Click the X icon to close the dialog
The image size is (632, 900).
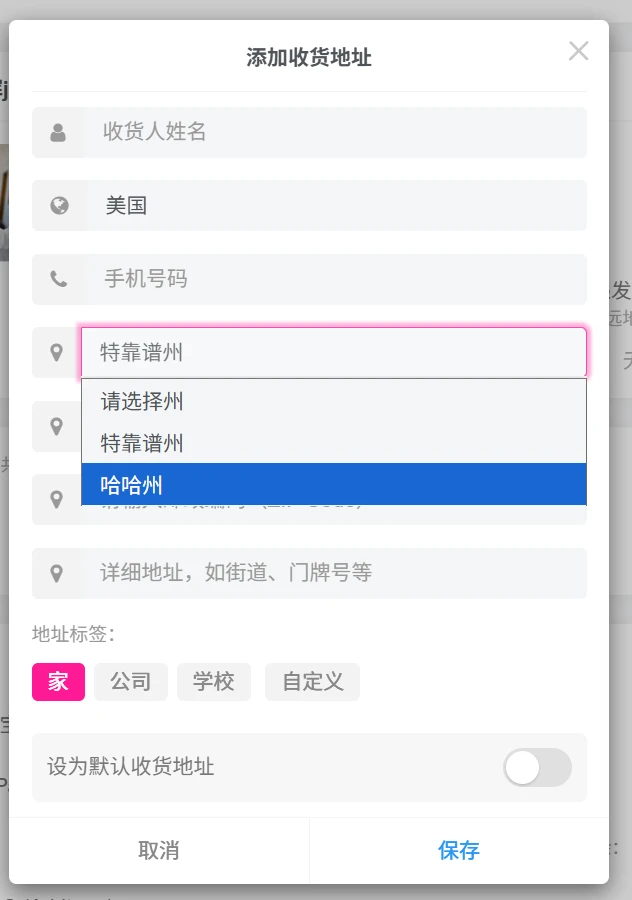click(x=578, y=51)
